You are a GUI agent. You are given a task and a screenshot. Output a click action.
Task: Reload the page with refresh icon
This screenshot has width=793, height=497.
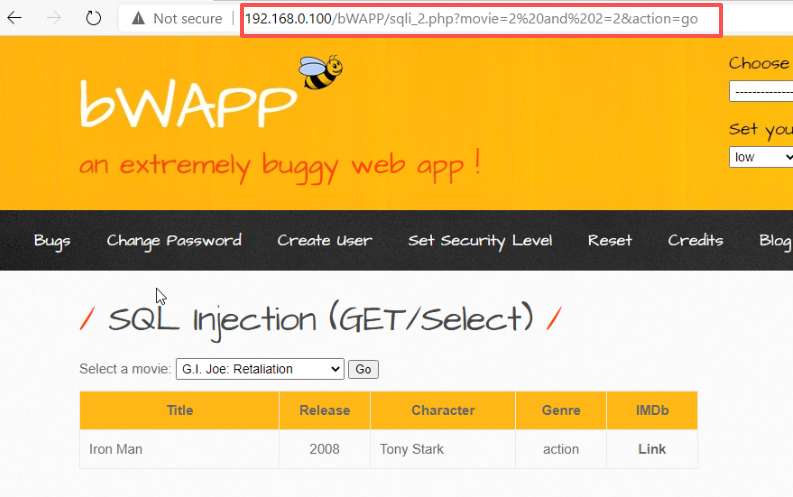click(x=93, y=18)
